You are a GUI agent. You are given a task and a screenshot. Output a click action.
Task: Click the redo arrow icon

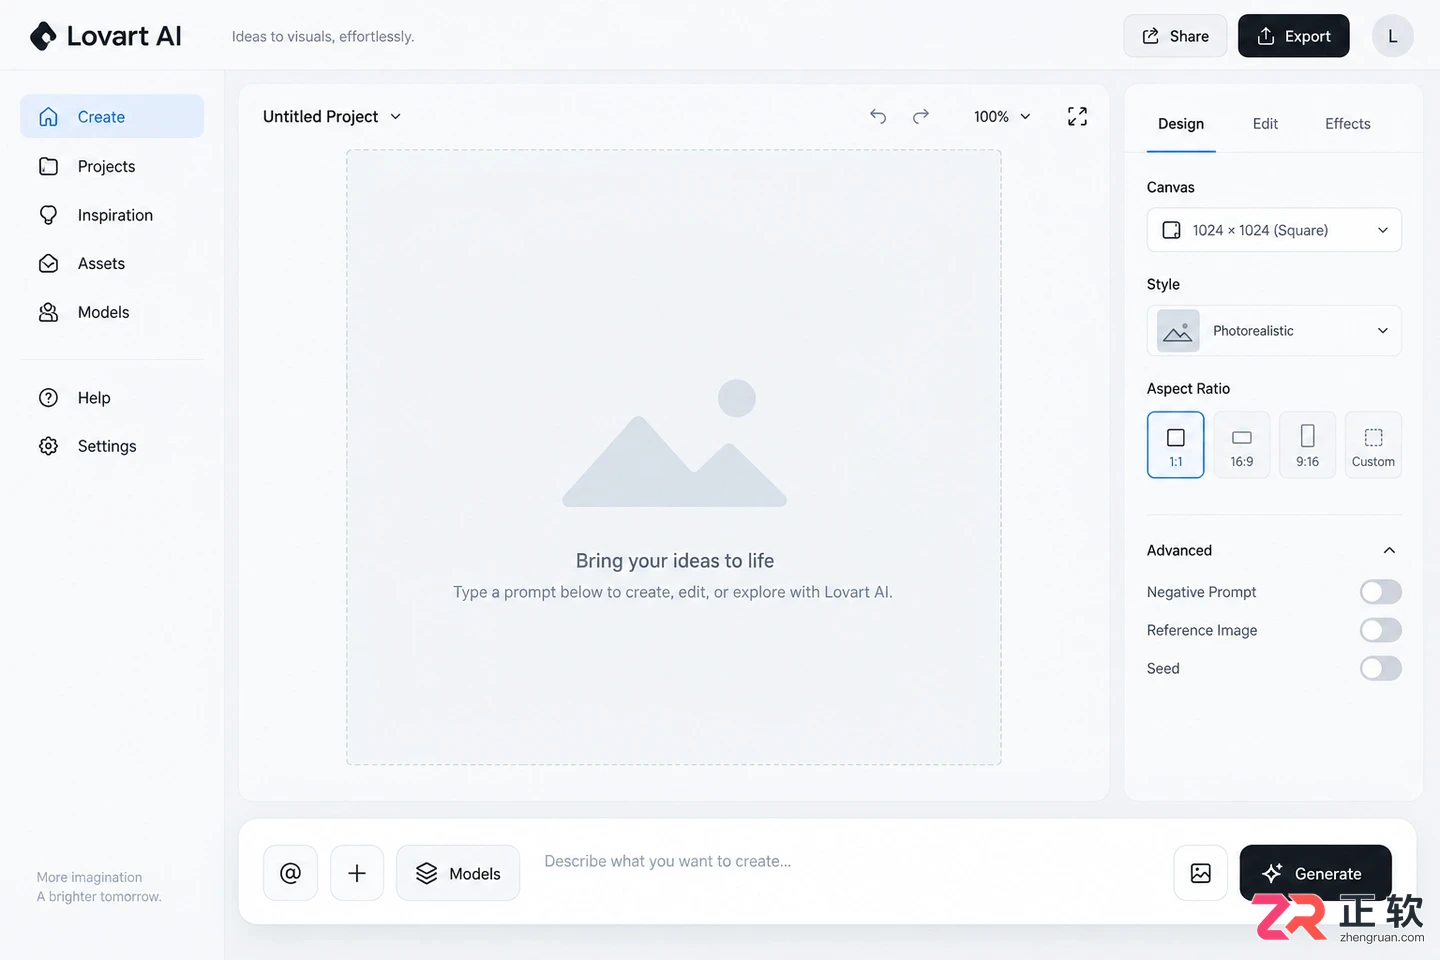(921, 116)
